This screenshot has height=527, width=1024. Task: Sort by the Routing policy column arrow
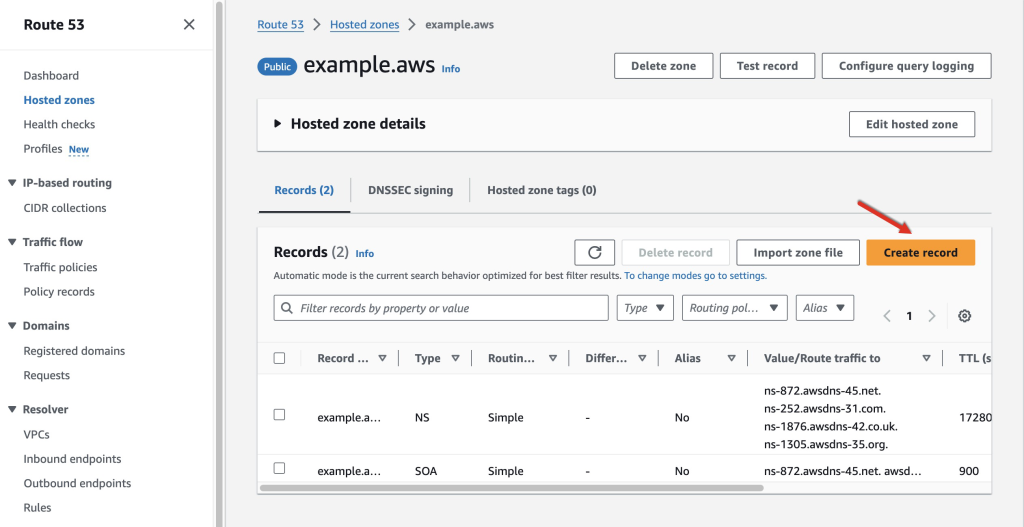[553, 359]
